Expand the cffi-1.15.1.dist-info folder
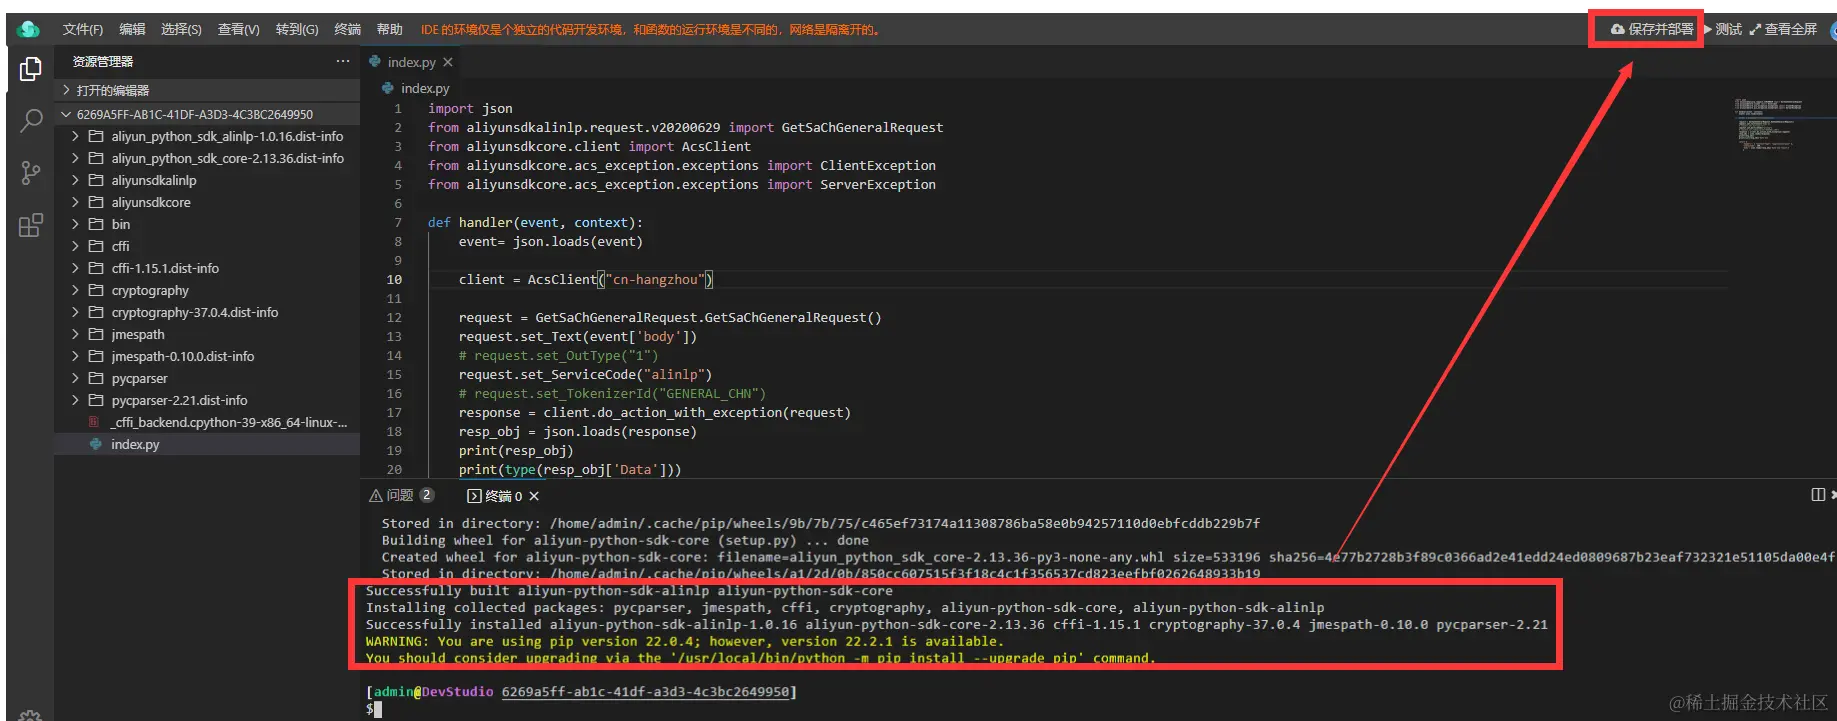1837x721 pixels. tap(207, 268)
